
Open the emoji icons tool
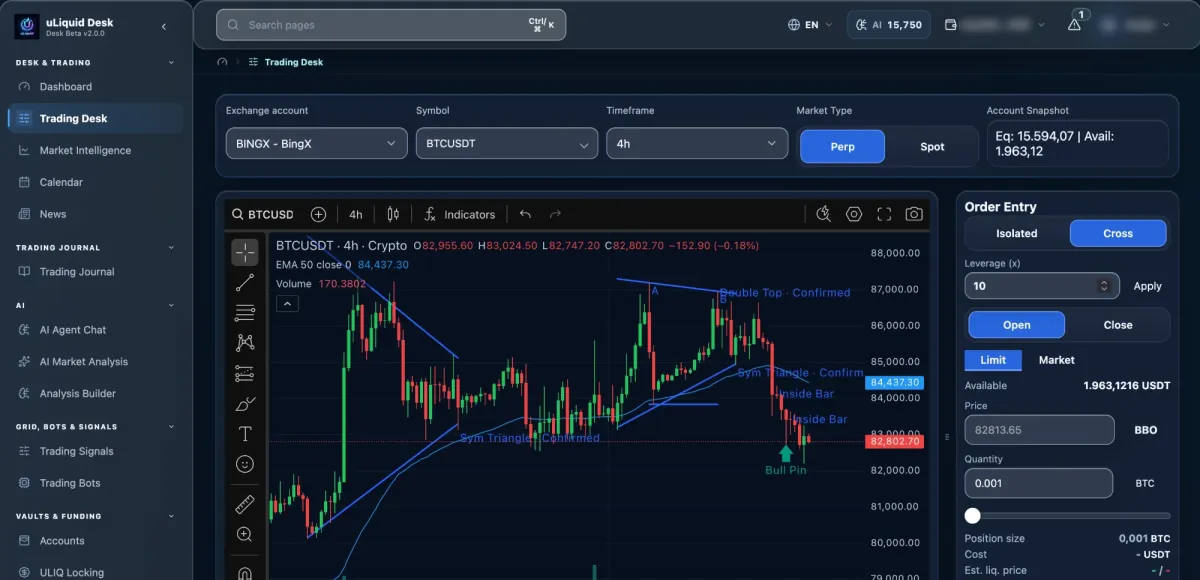245,464
